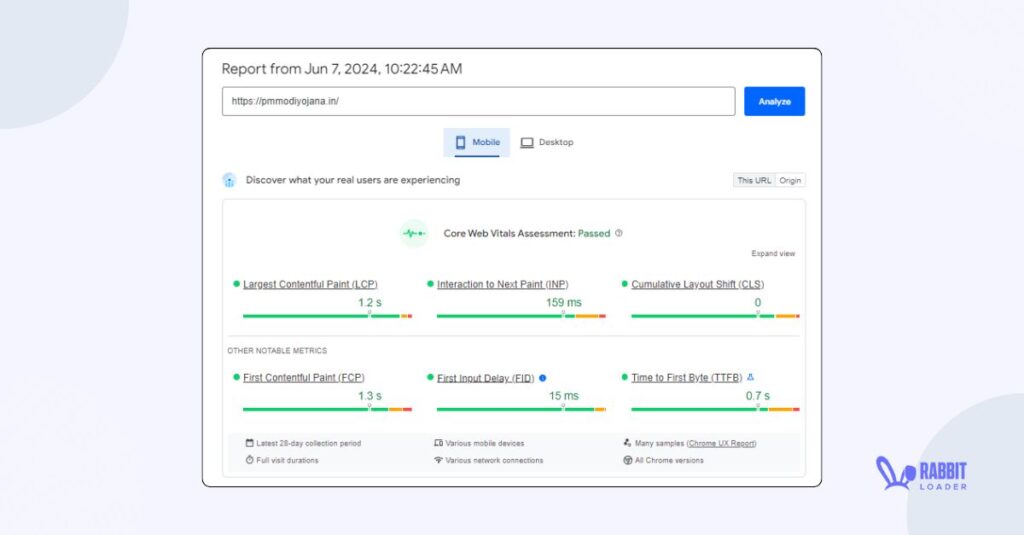
Task: Click the LCP distribution bar
Action: point(327,316)
